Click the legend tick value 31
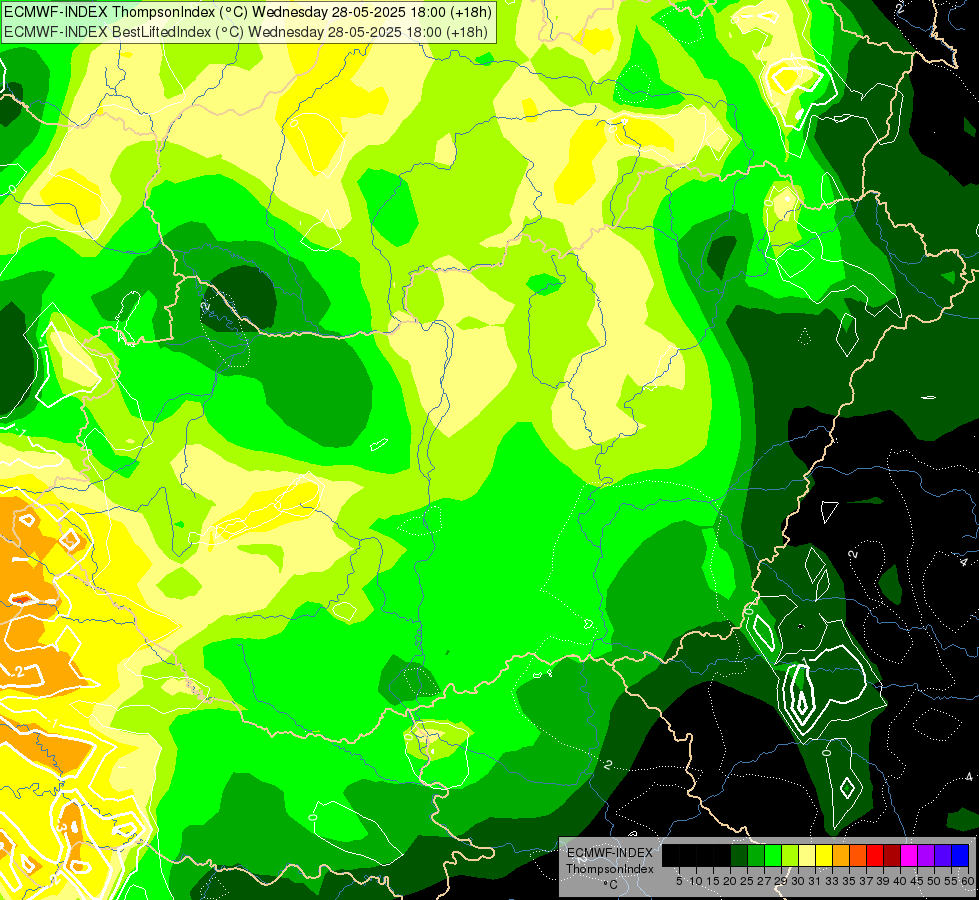The image size is (979, 900). coord(815,881)
